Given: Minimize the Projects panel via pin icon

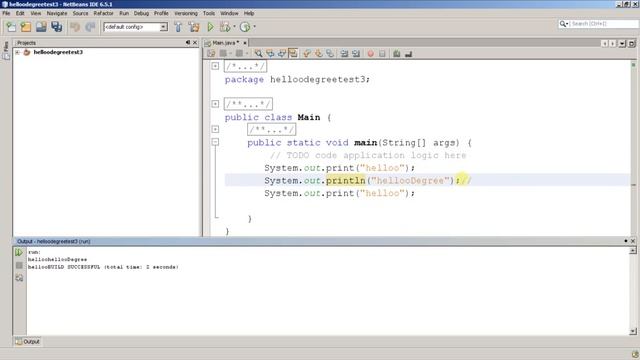Looking at the screenshot, I should (x=188, y=42).
